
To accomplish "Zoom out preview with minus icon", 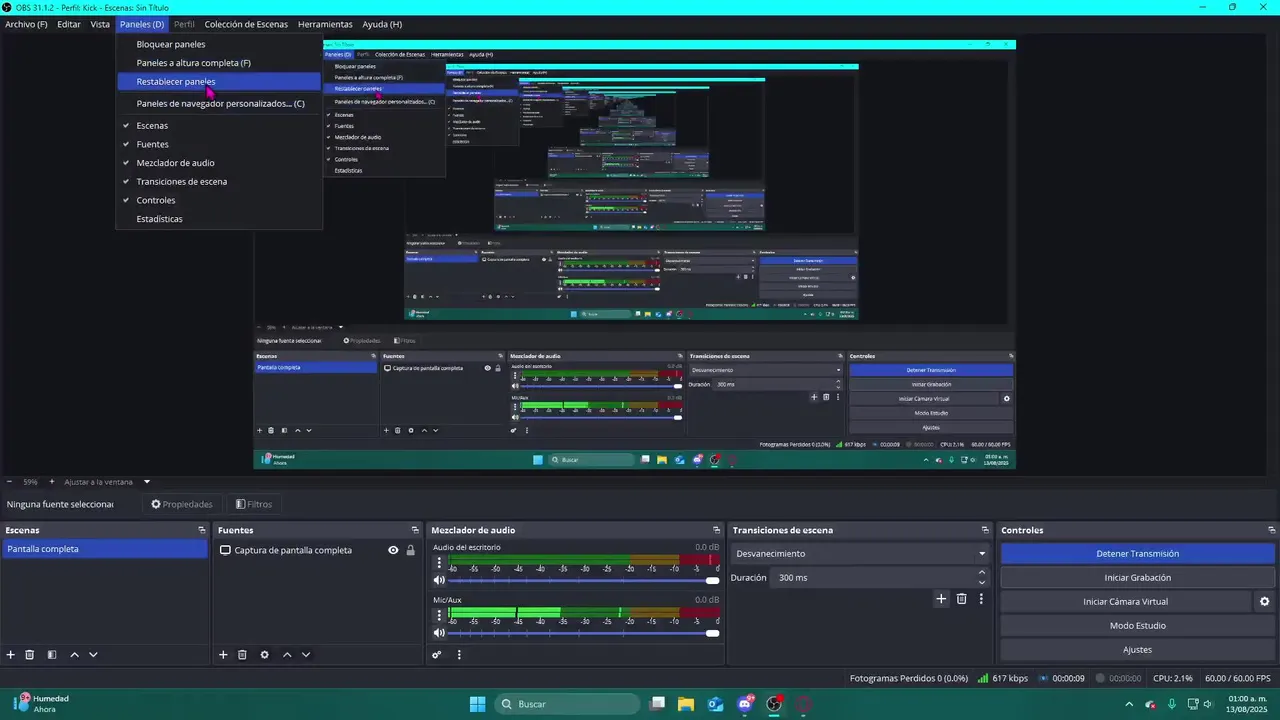I will tap(9, 482).
